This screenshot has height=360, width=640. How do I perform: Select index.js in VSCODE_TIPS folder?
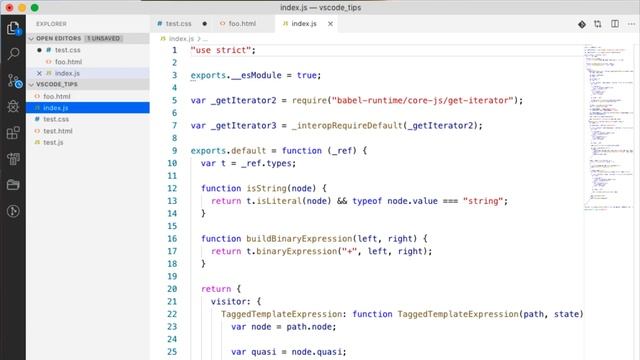(x=88, y=108)
